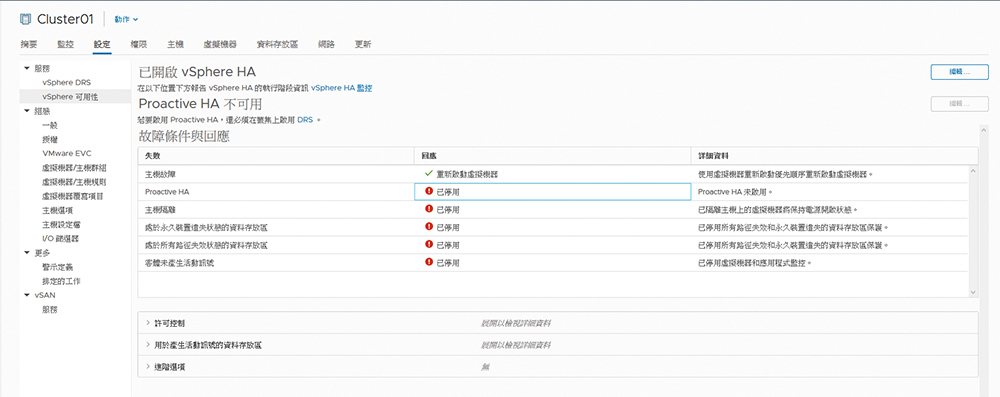Click 重新啟動虛擬機器 response text
The width and height of the screenshot is (1000, 397).
[x=467, y=174]
